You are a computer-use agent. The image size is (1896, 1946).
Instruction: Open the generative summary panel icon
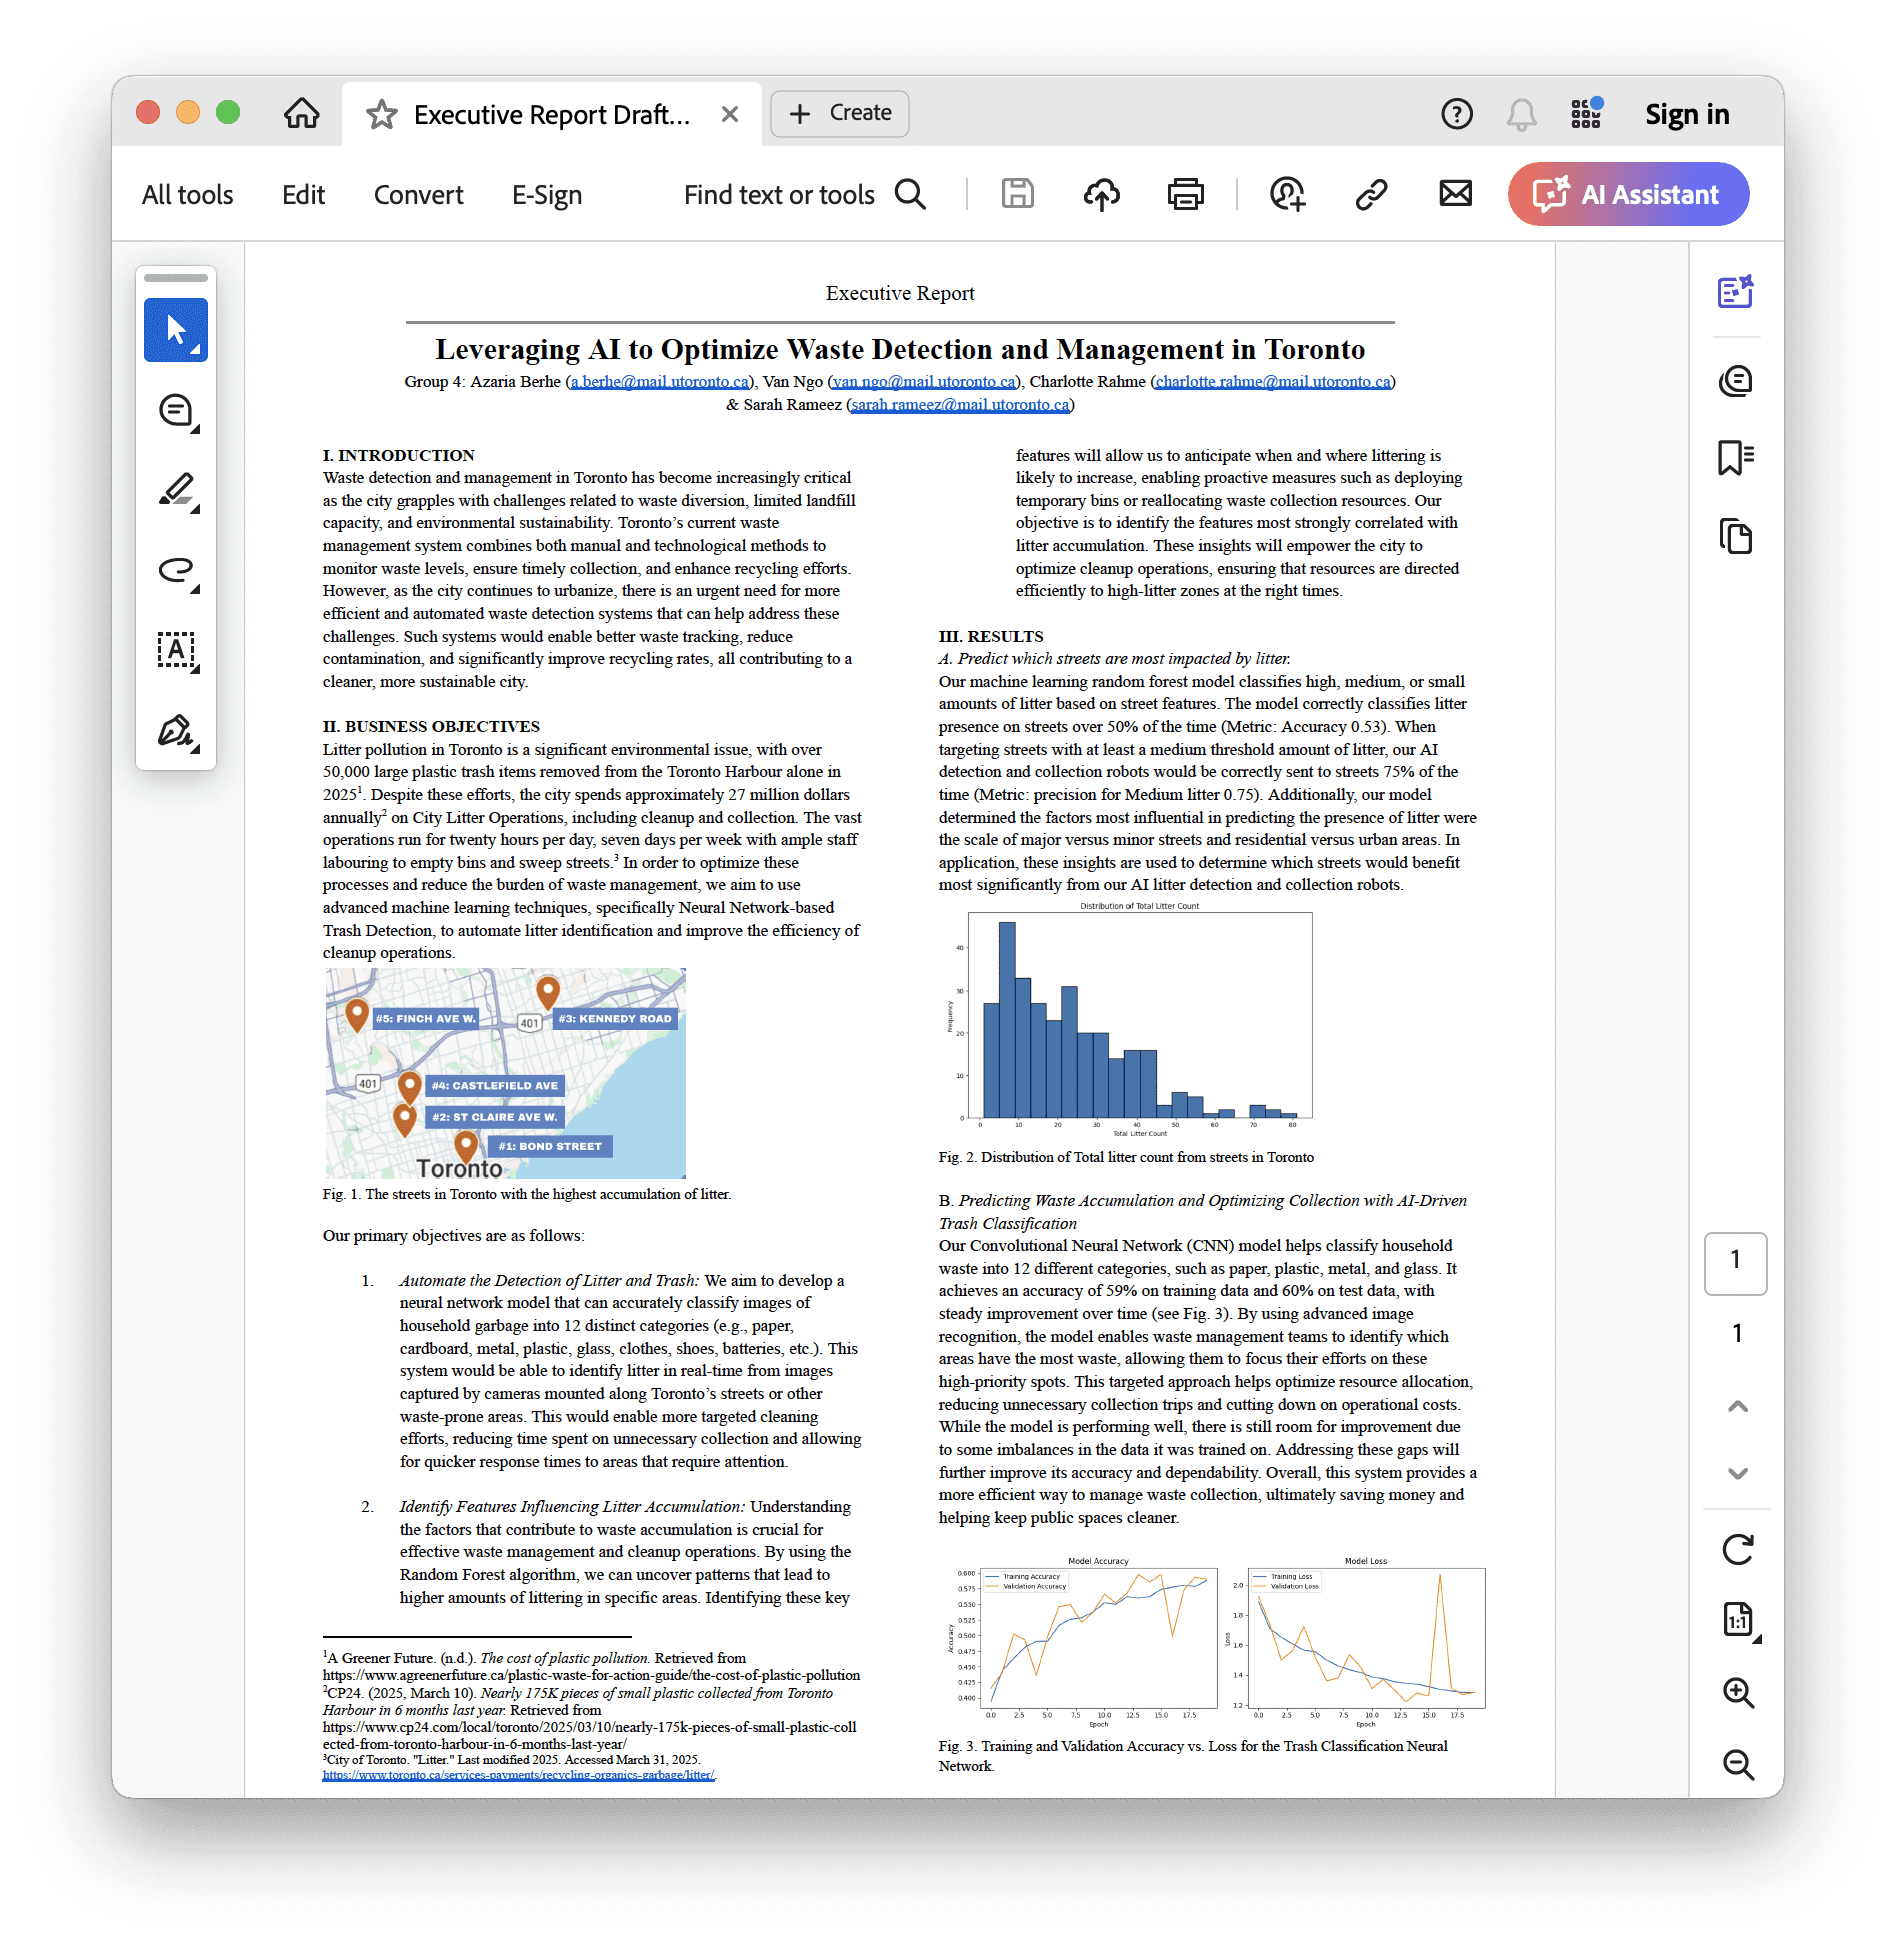(x=1736, y=292)
